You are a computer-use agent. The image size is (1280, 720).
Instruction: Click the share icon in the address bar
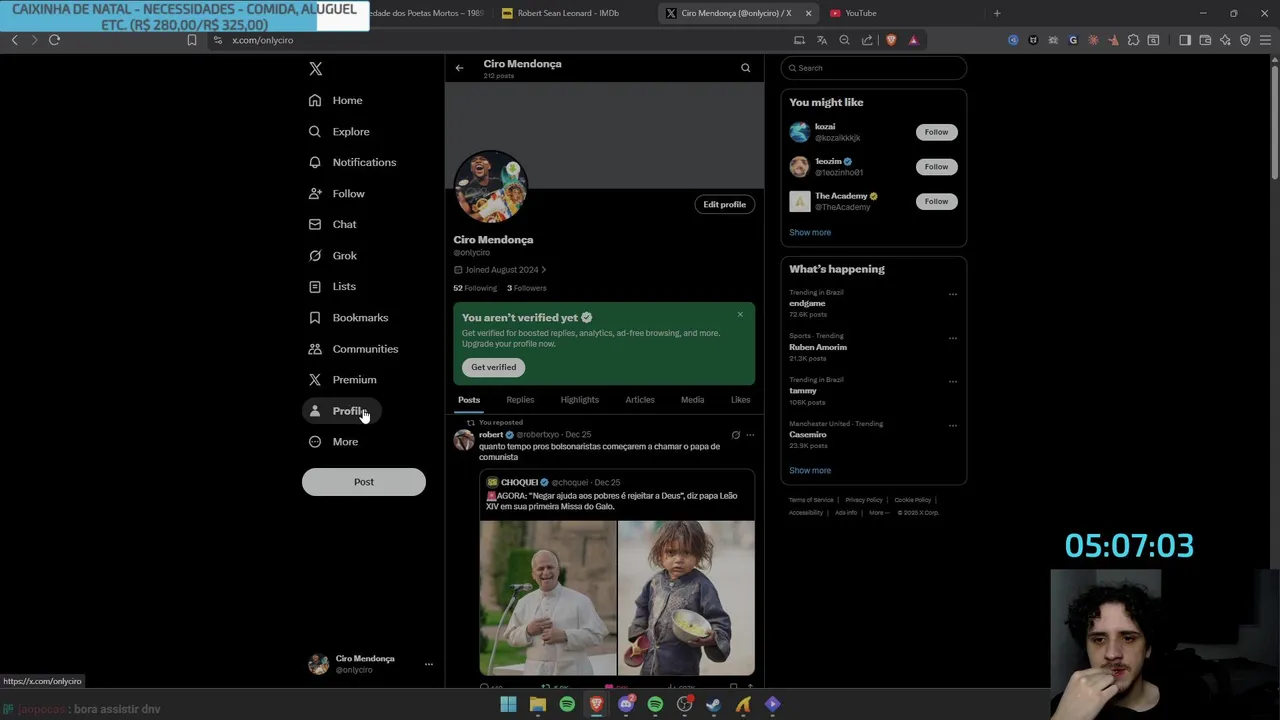click(x=867, y=40)
